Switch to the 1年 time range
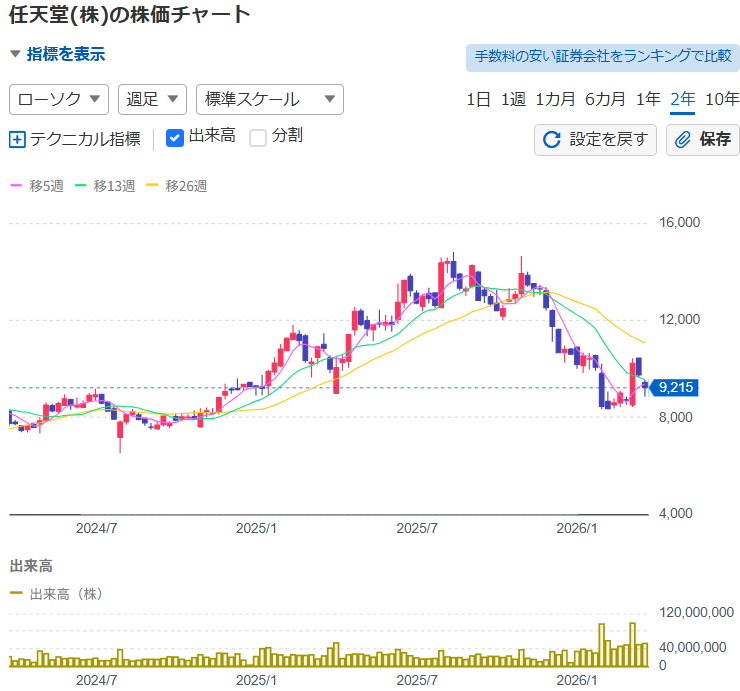Image resolution: width=740 pixels, height=691 pixels. click(648, 99)
